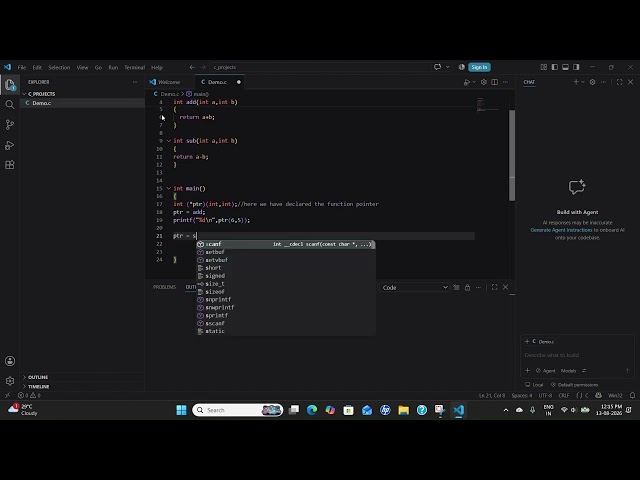Screen dimensions: 640x480
Task: Open the editor more actions ellipsis
Action: point(506,82)
